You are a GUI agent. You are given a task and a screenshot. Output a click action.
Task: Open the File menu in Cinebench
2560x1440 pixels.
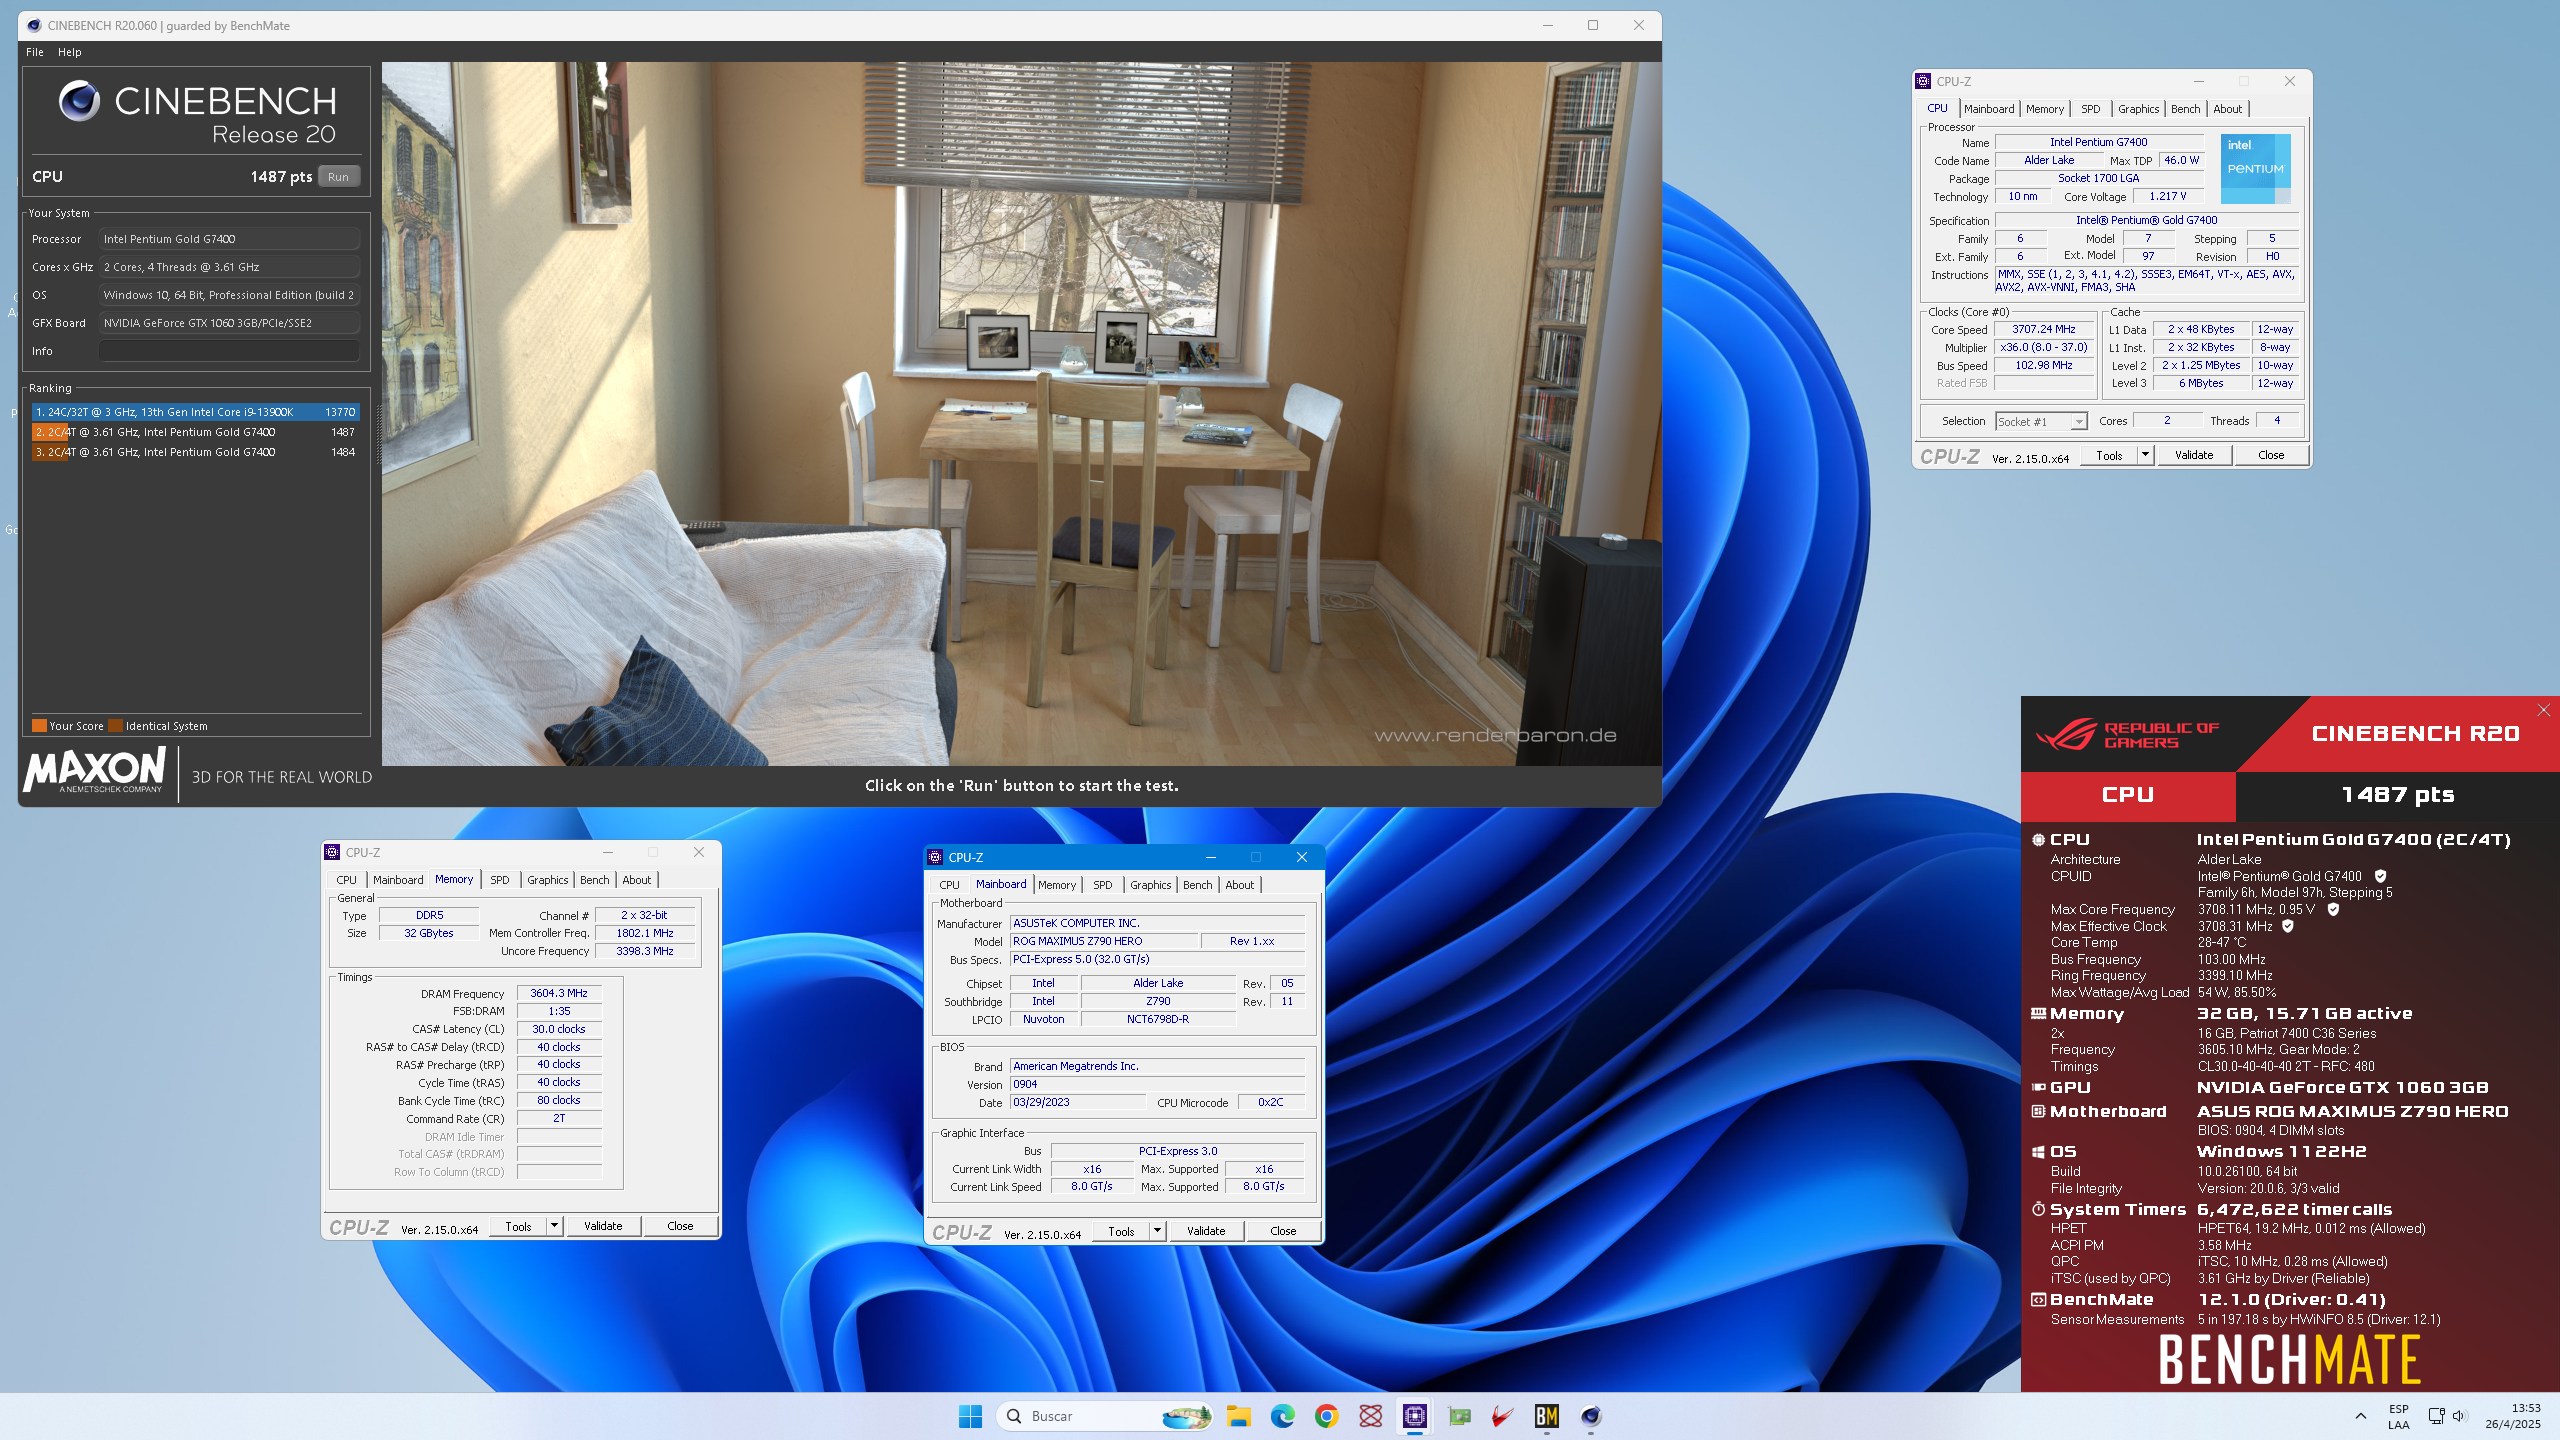click(x=35, y=52)
